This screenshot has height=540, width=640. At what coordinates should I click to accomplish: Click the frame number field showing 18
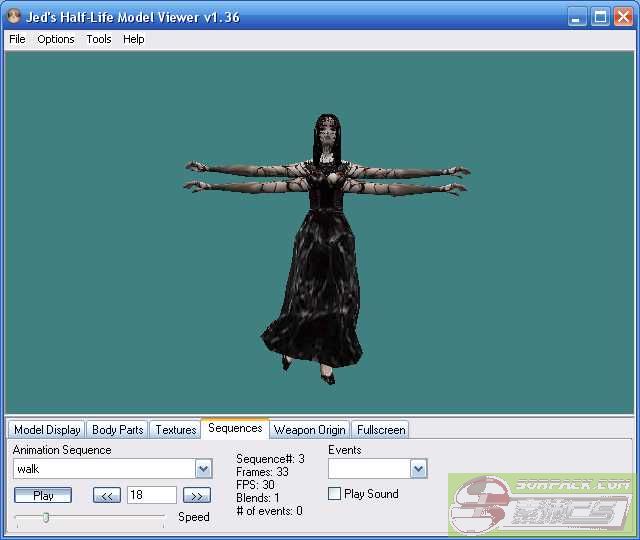[152, 495]
